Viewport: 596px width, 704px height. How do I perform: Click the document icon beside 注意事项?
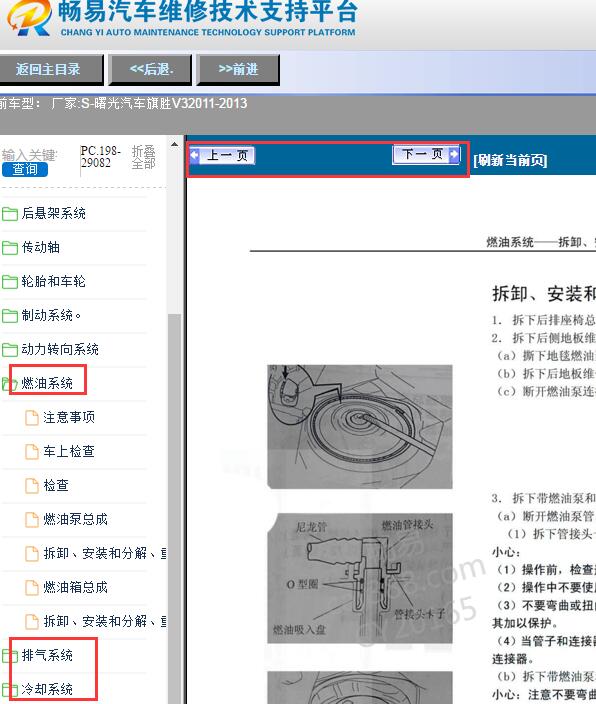click(31, 418)
